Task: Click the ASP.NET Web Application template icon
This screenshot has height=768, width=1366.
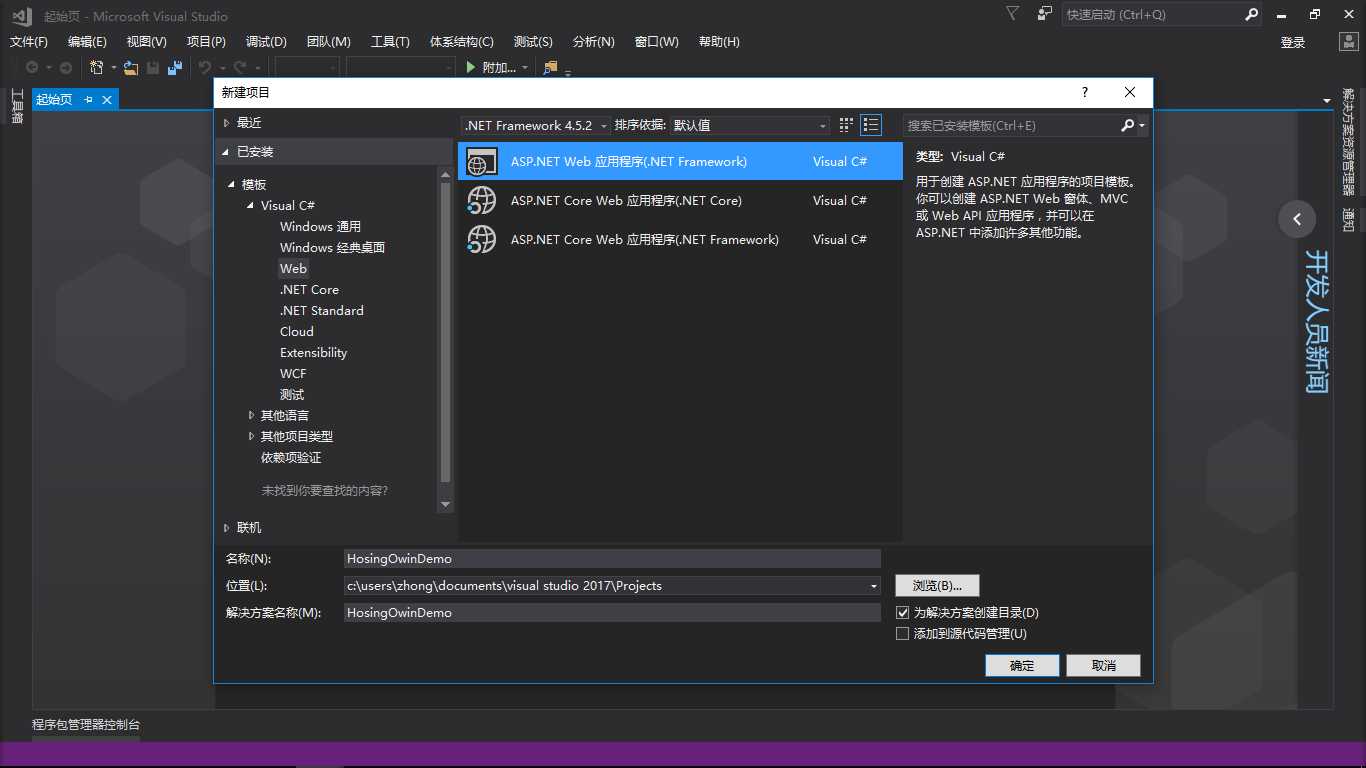Action: (x=482, y=161)
